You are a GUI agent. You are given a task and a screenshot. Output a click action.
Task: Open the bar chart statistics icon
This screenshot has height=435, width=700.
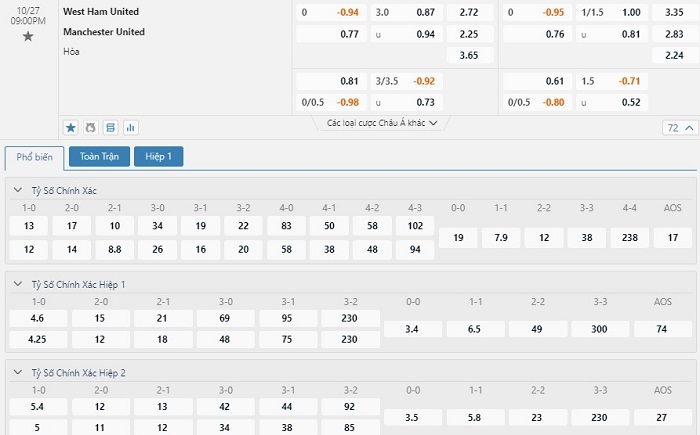point(131,128)
